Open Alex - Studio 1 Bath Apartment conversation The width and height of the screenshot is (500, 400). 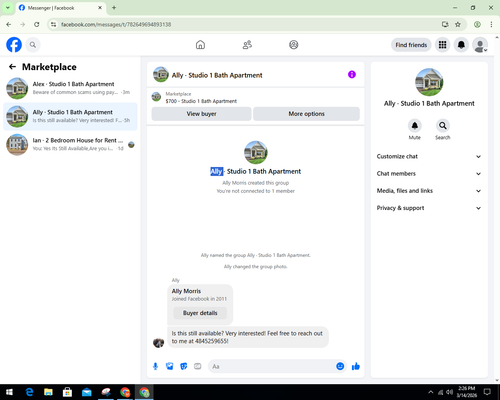tap(70, 88)
